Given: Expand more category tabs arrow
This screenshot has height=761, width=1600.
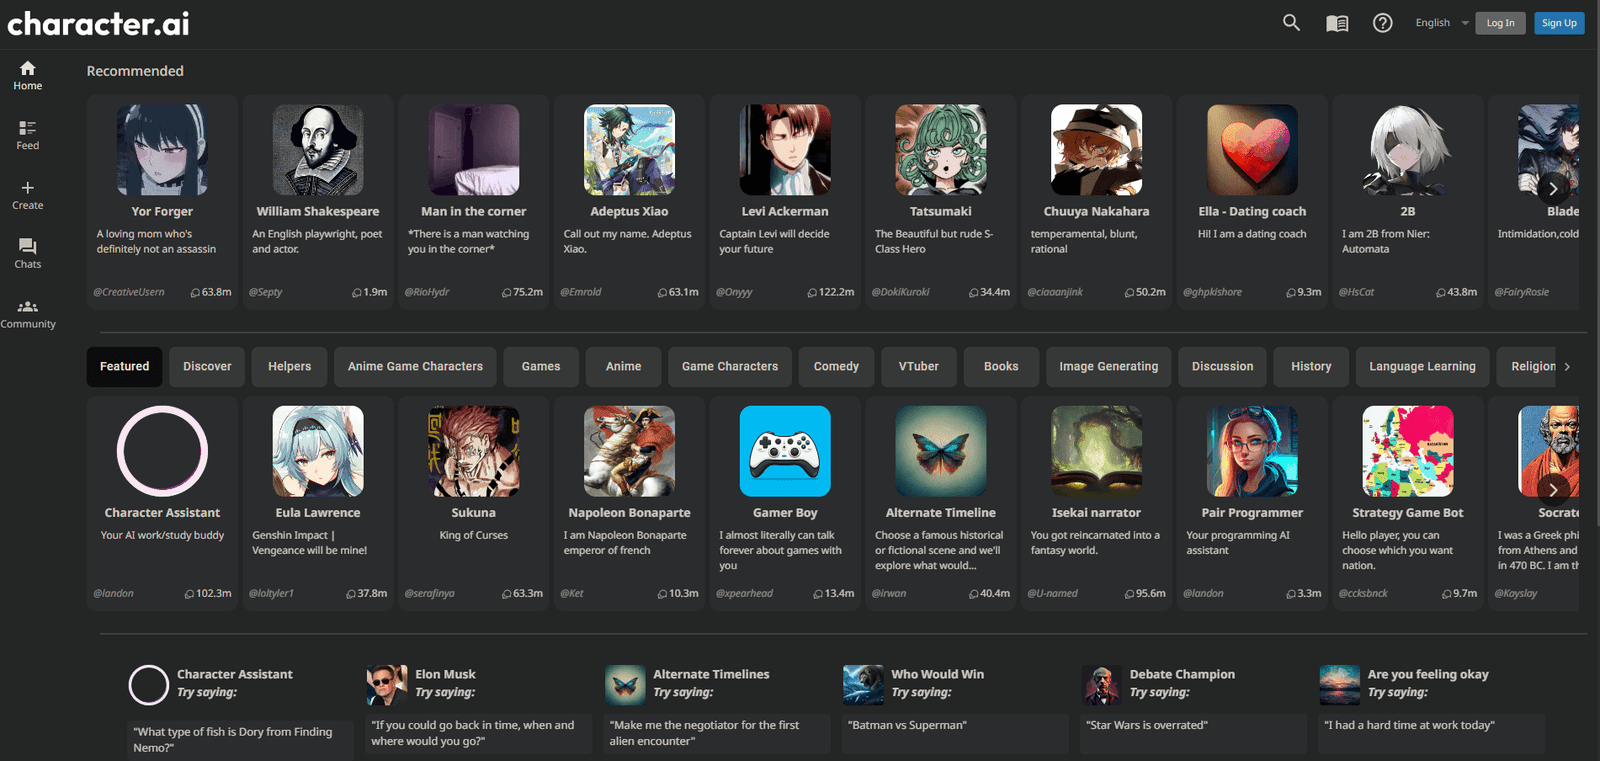Looking at the screenshot, I should (x=1567, y=367).
